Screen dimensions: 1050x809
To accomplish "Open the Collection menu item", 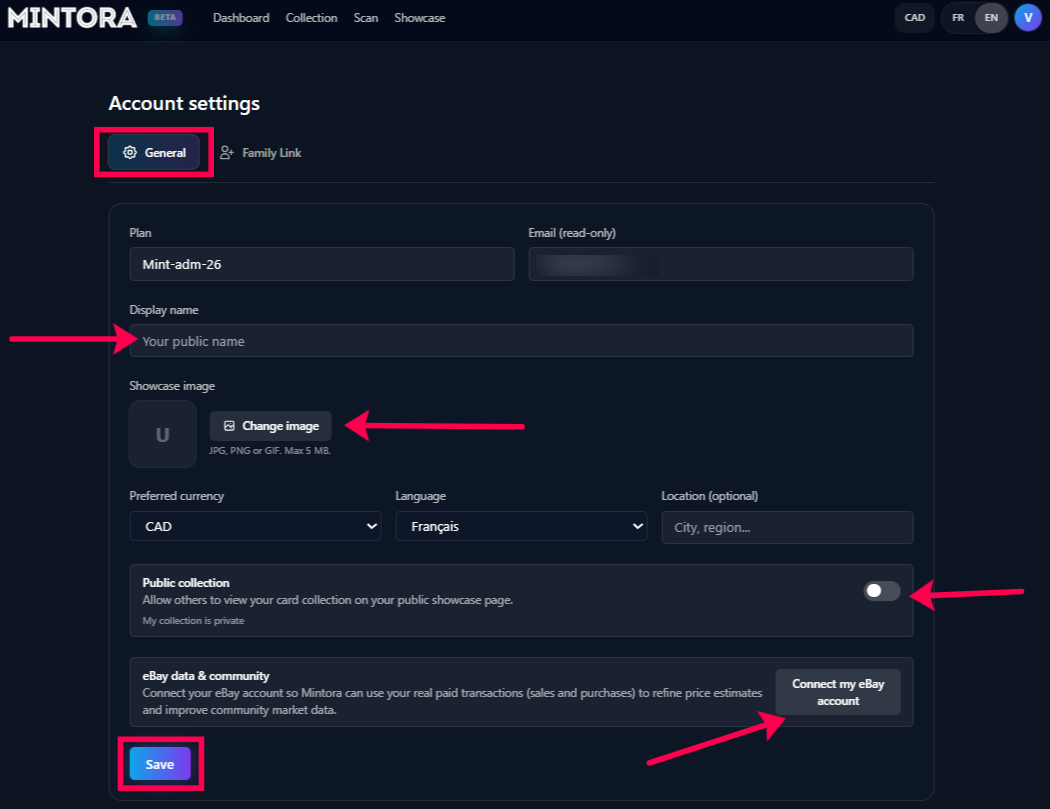I will coord(311,18).
